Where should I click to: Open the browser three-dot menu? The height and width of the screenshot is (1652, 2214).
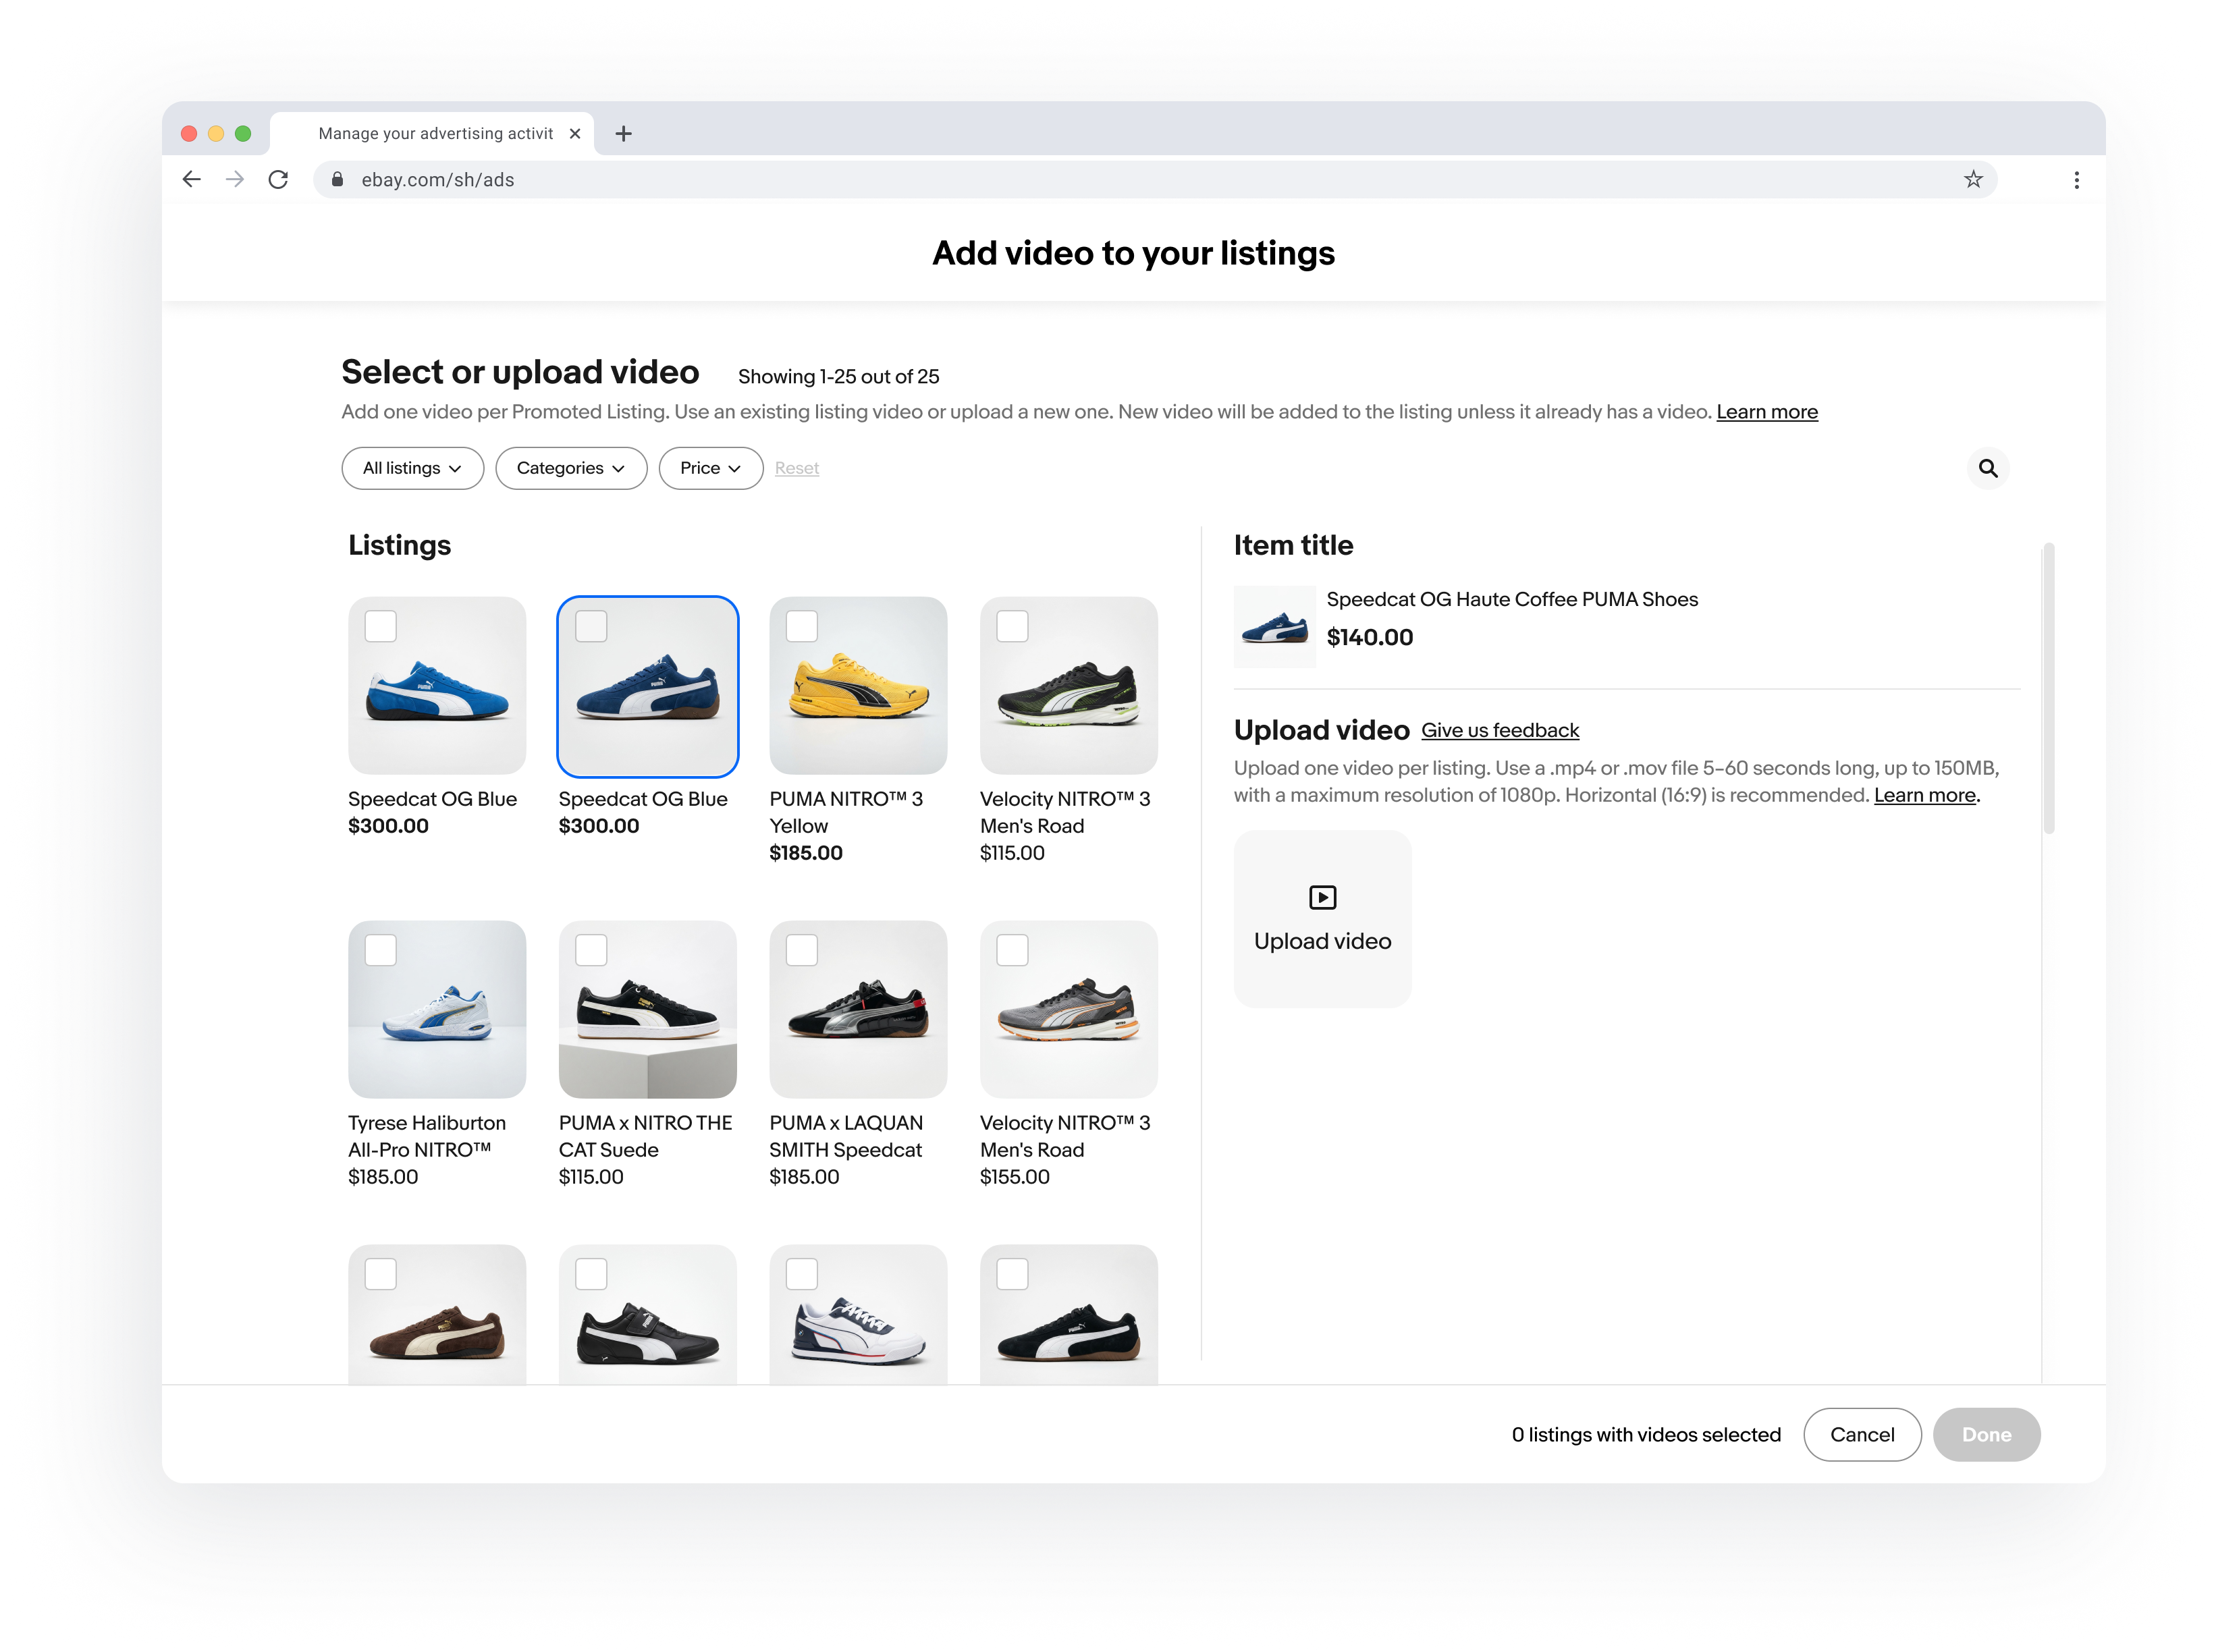2076,179
